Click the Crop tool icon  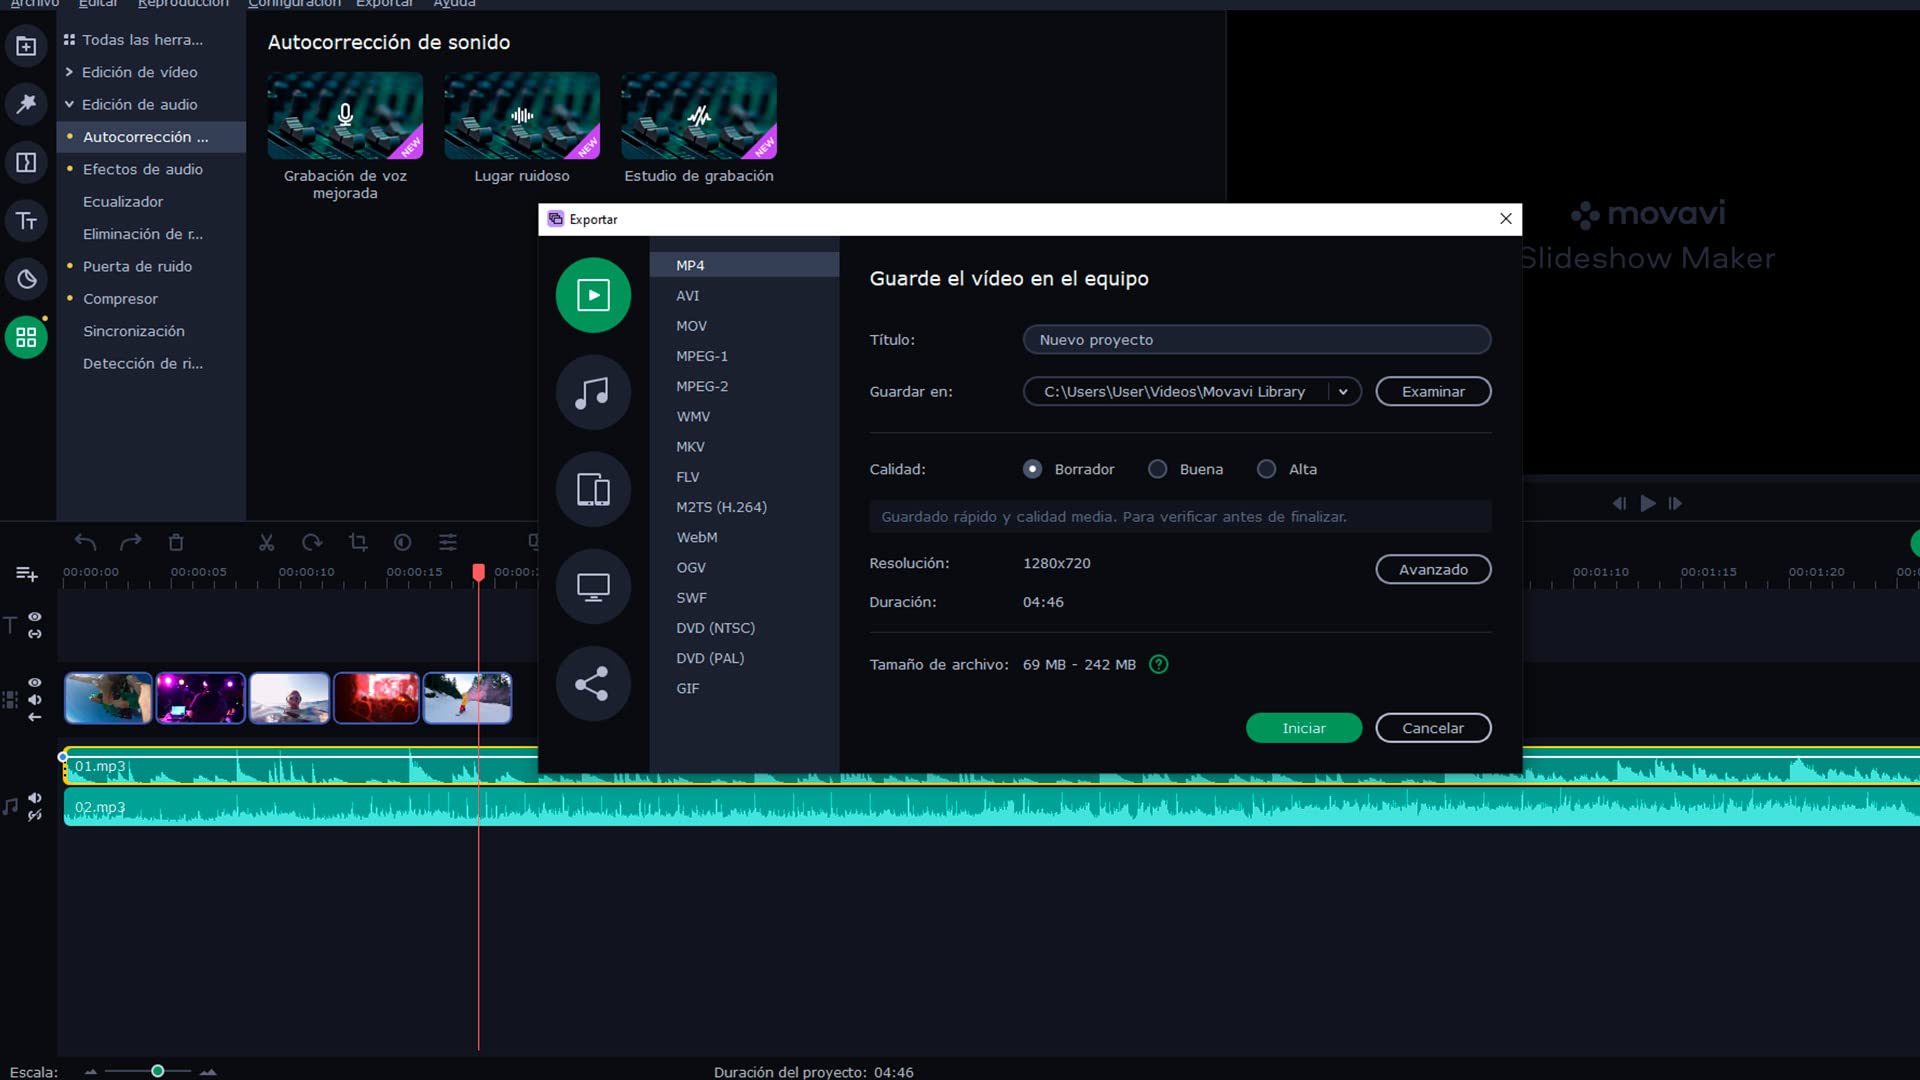click(358, 542)
